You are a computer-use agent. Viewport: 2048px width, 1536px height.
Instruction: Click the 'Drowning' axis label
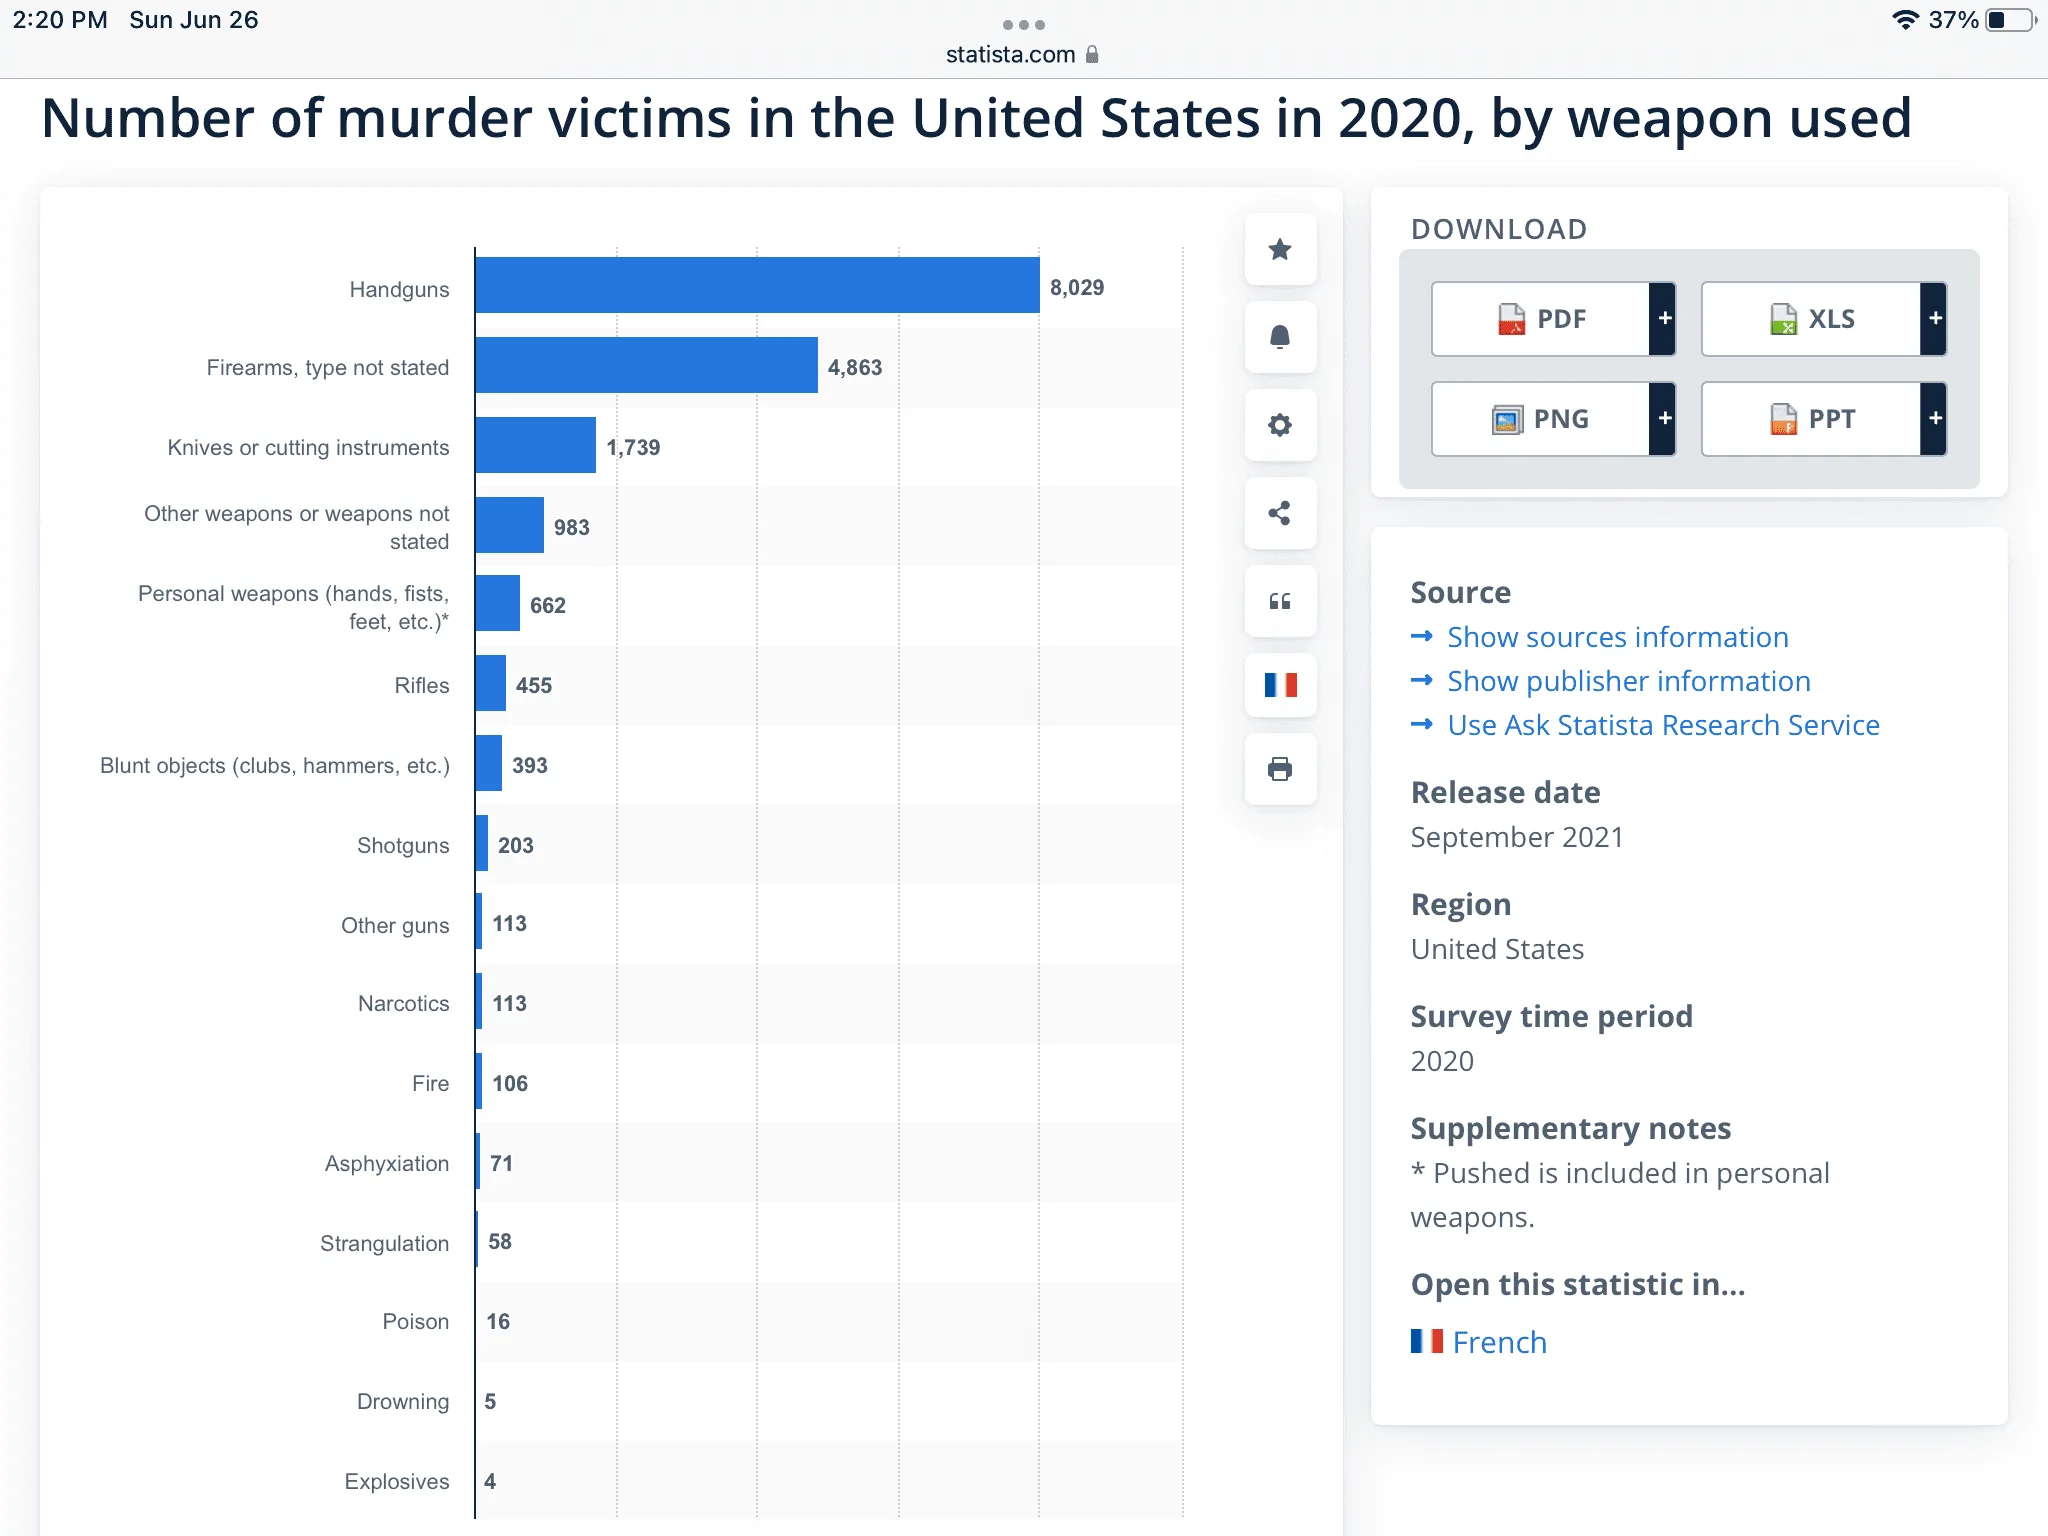coord(403,1401)
